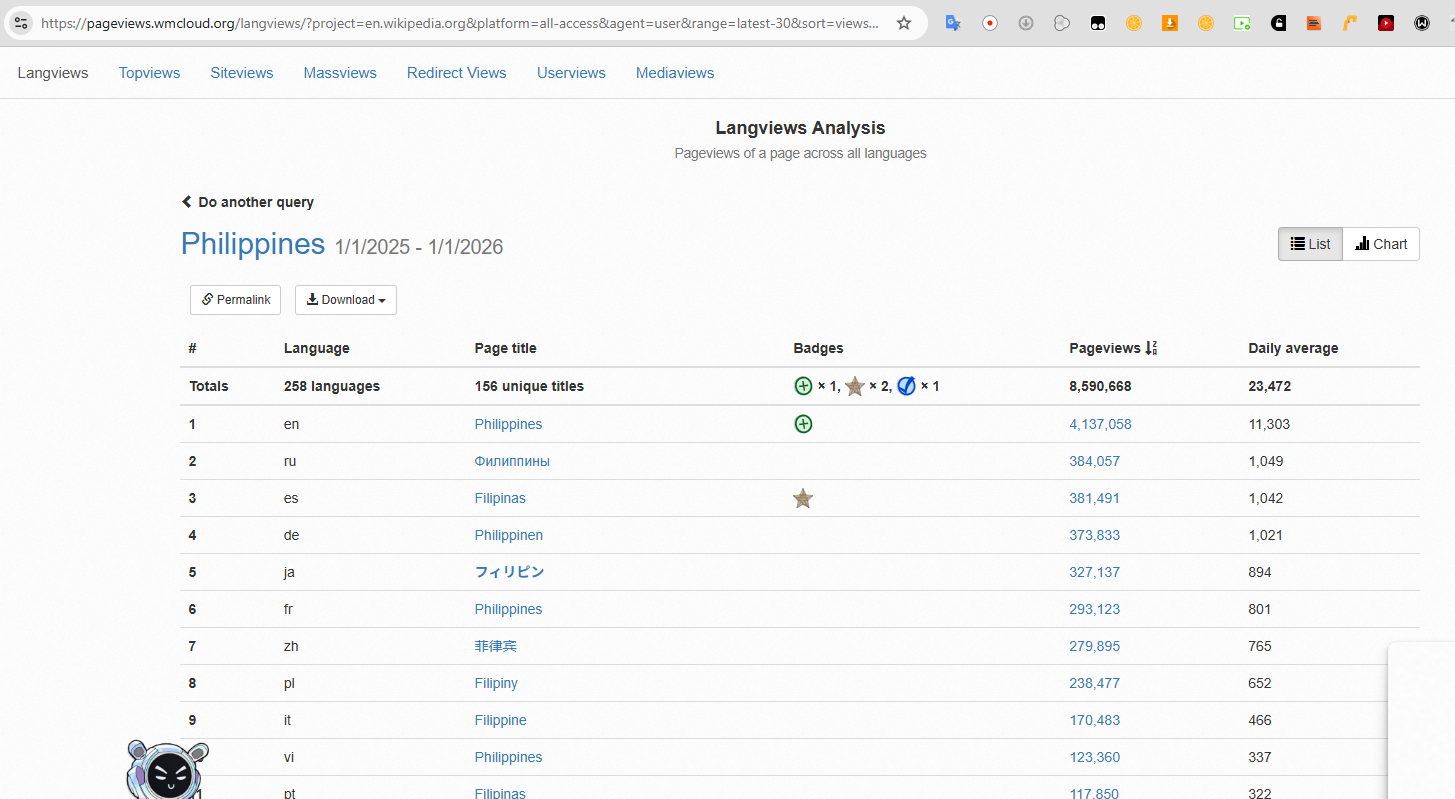Open Redirect Views tool

(457, 73)
